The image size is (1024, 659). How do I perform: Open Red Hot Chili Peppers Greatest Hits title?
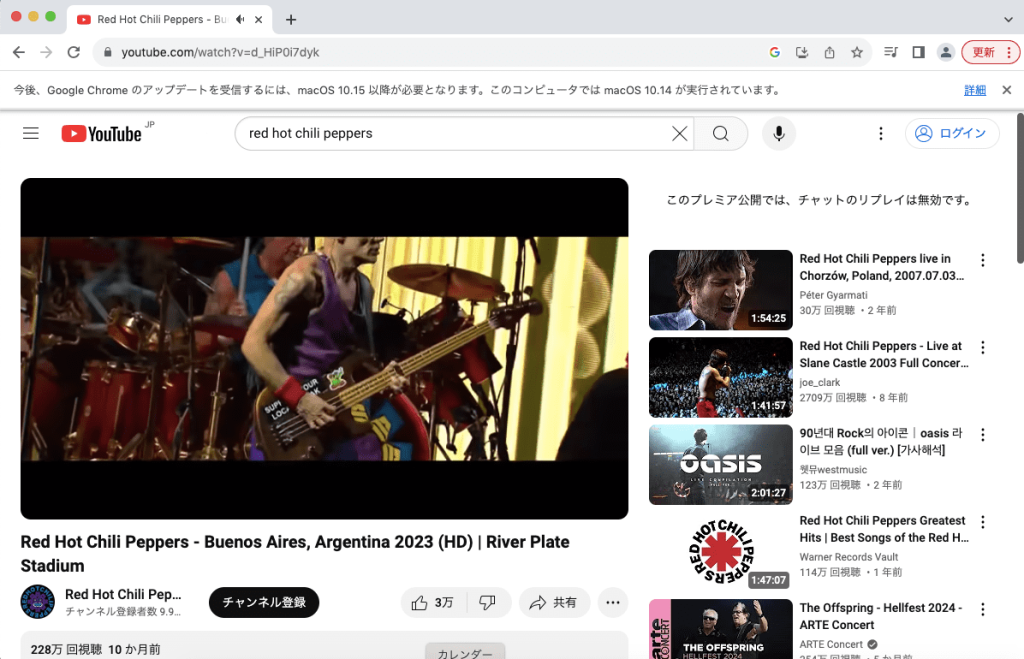pyautogui.click(x=884, y=529)
